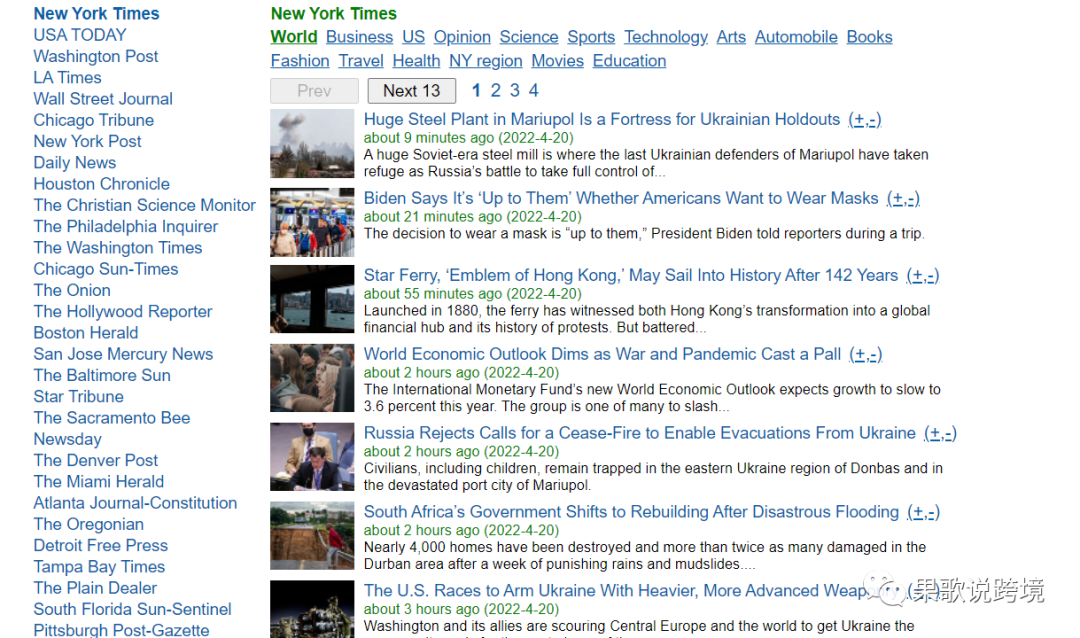Open Boston Herald source
This screenshot has width=1080, height=638.
86,334
